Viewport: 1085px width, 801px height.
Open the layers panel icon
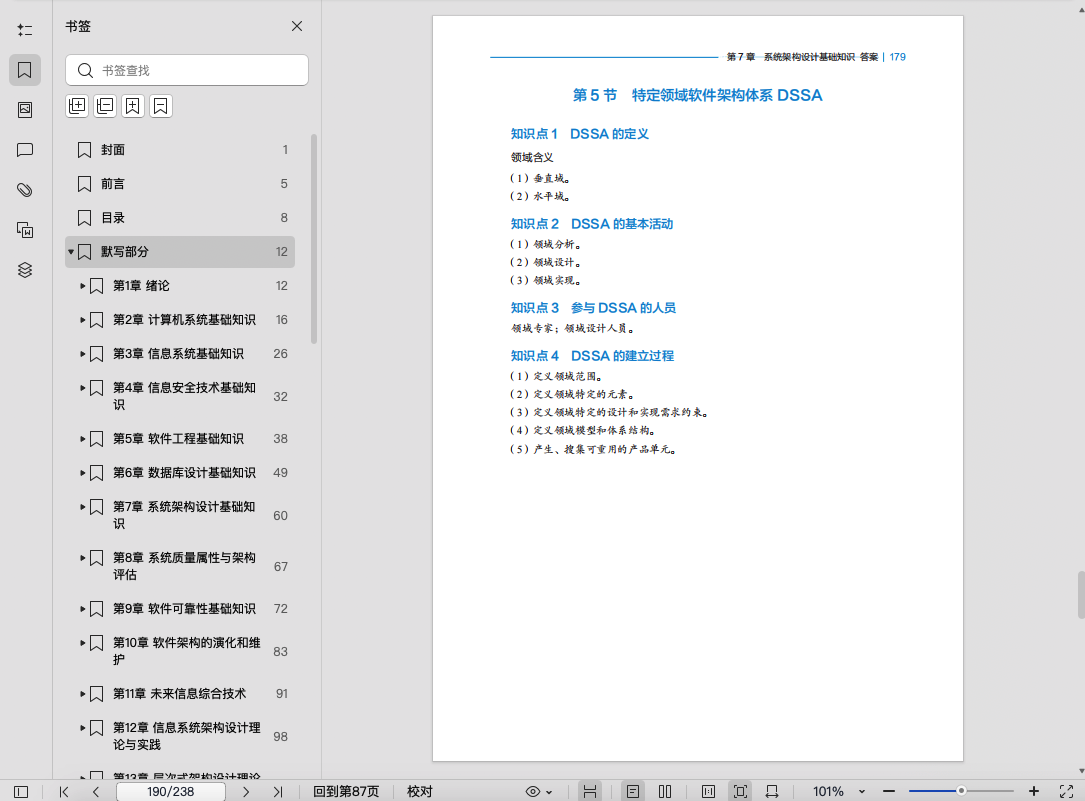25,270
